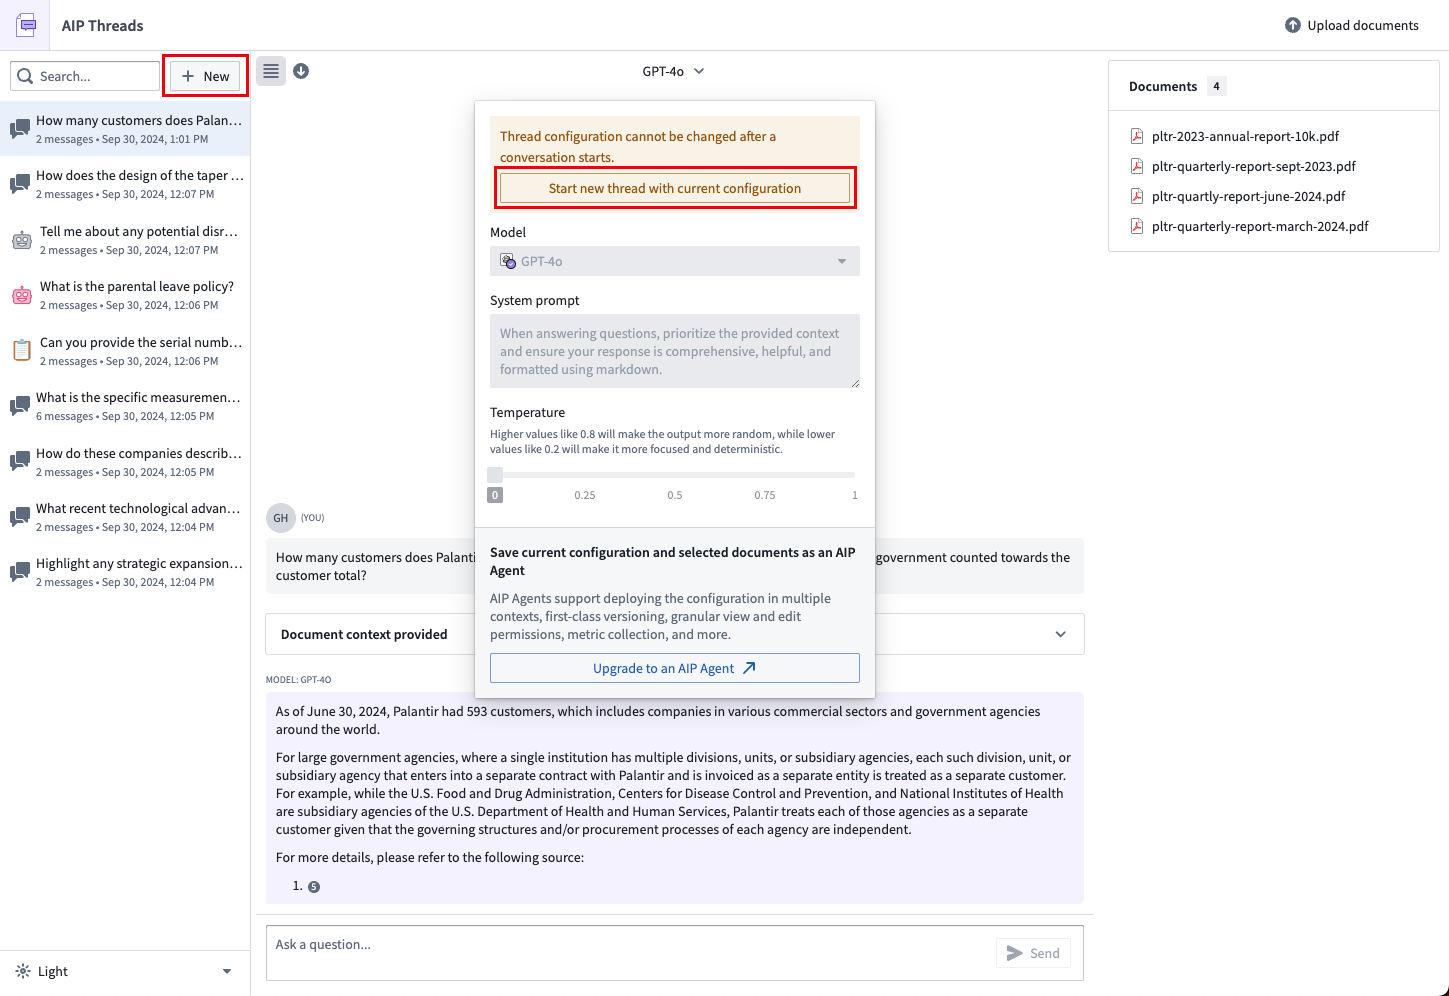
Task: Click the New thread button
Action: tap(206, 76)
